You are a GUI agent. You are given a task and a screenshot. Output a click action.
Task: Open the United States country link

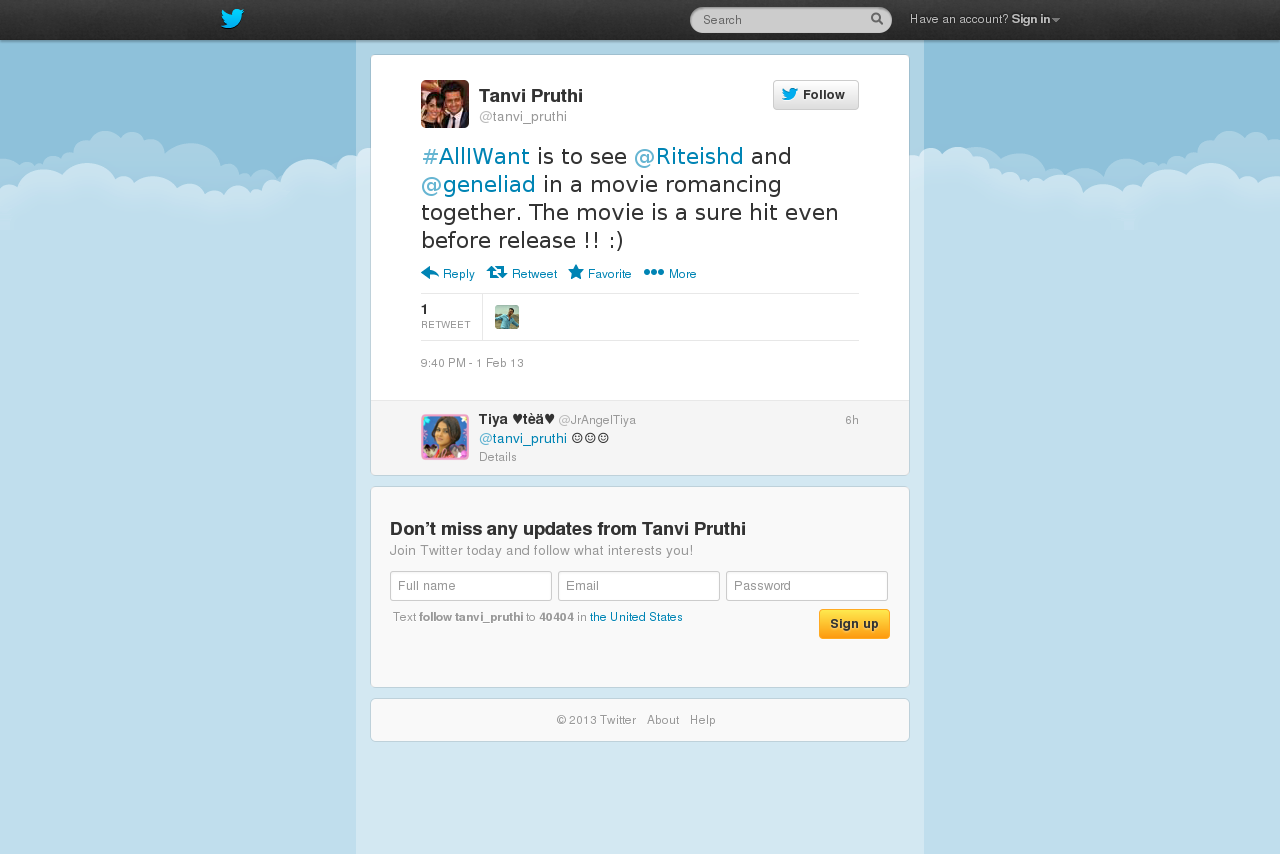click(636, 617)
